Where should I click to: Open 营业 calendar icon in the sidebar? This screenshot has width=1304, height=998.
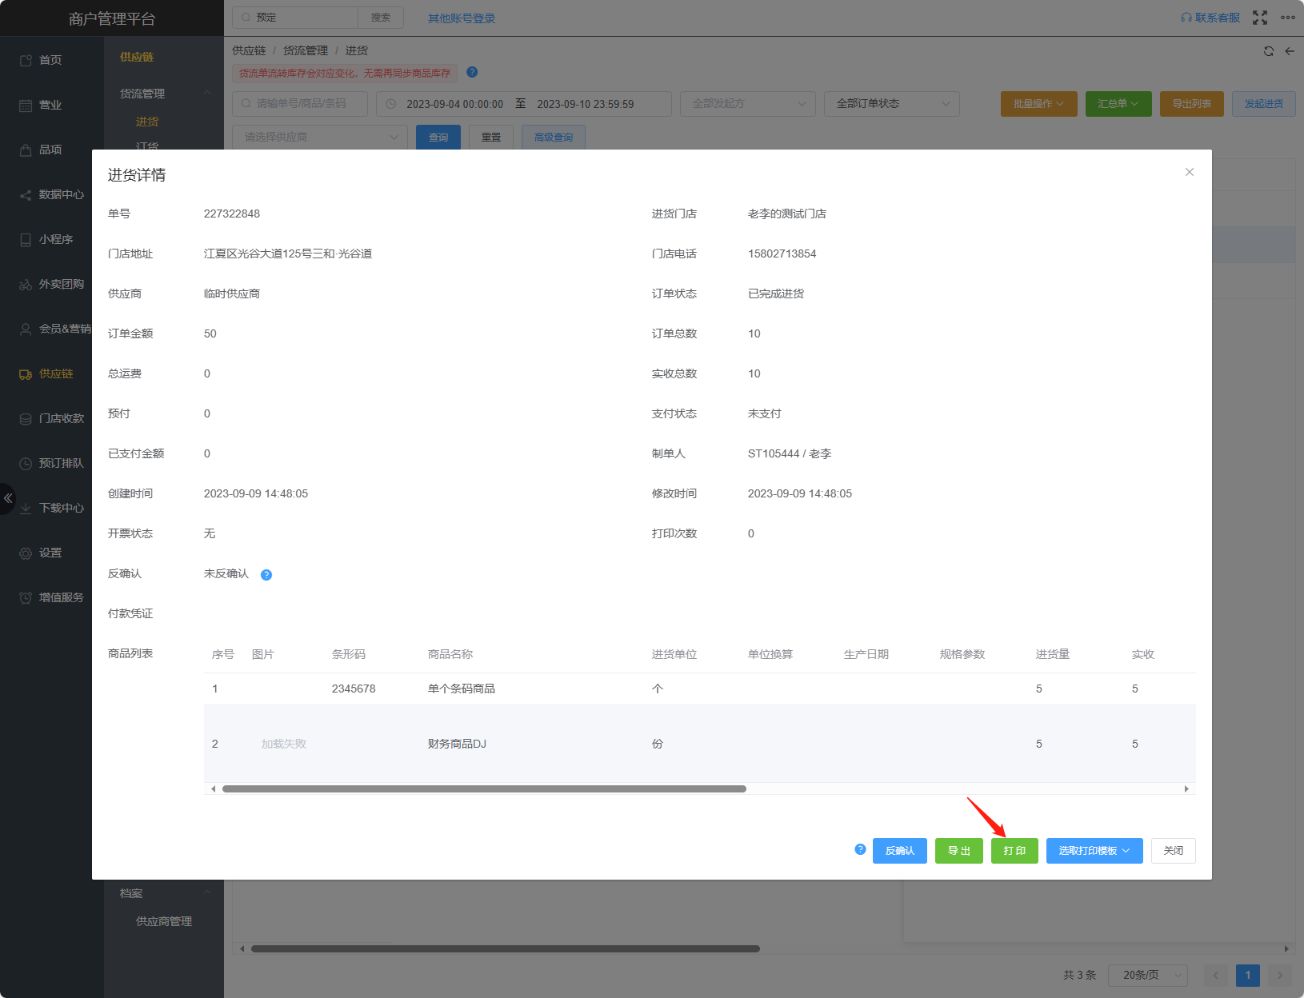(26, 105)
